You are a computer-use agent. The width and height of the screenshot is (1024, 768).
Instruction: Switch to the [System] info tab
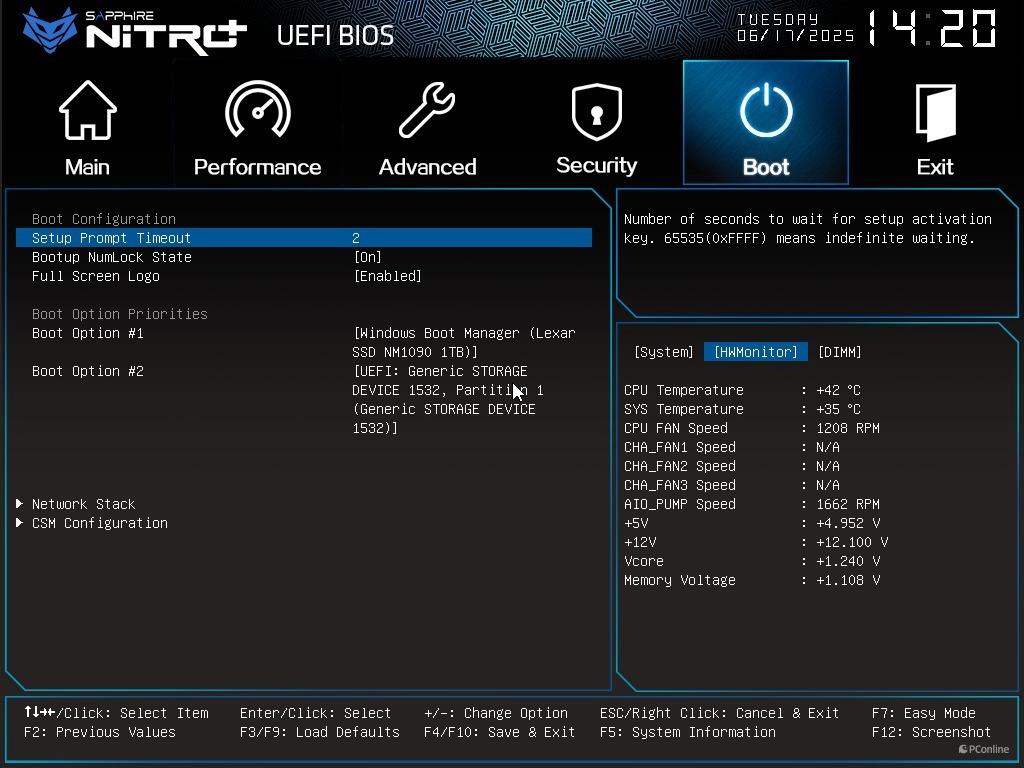click(x=664, y=352)
